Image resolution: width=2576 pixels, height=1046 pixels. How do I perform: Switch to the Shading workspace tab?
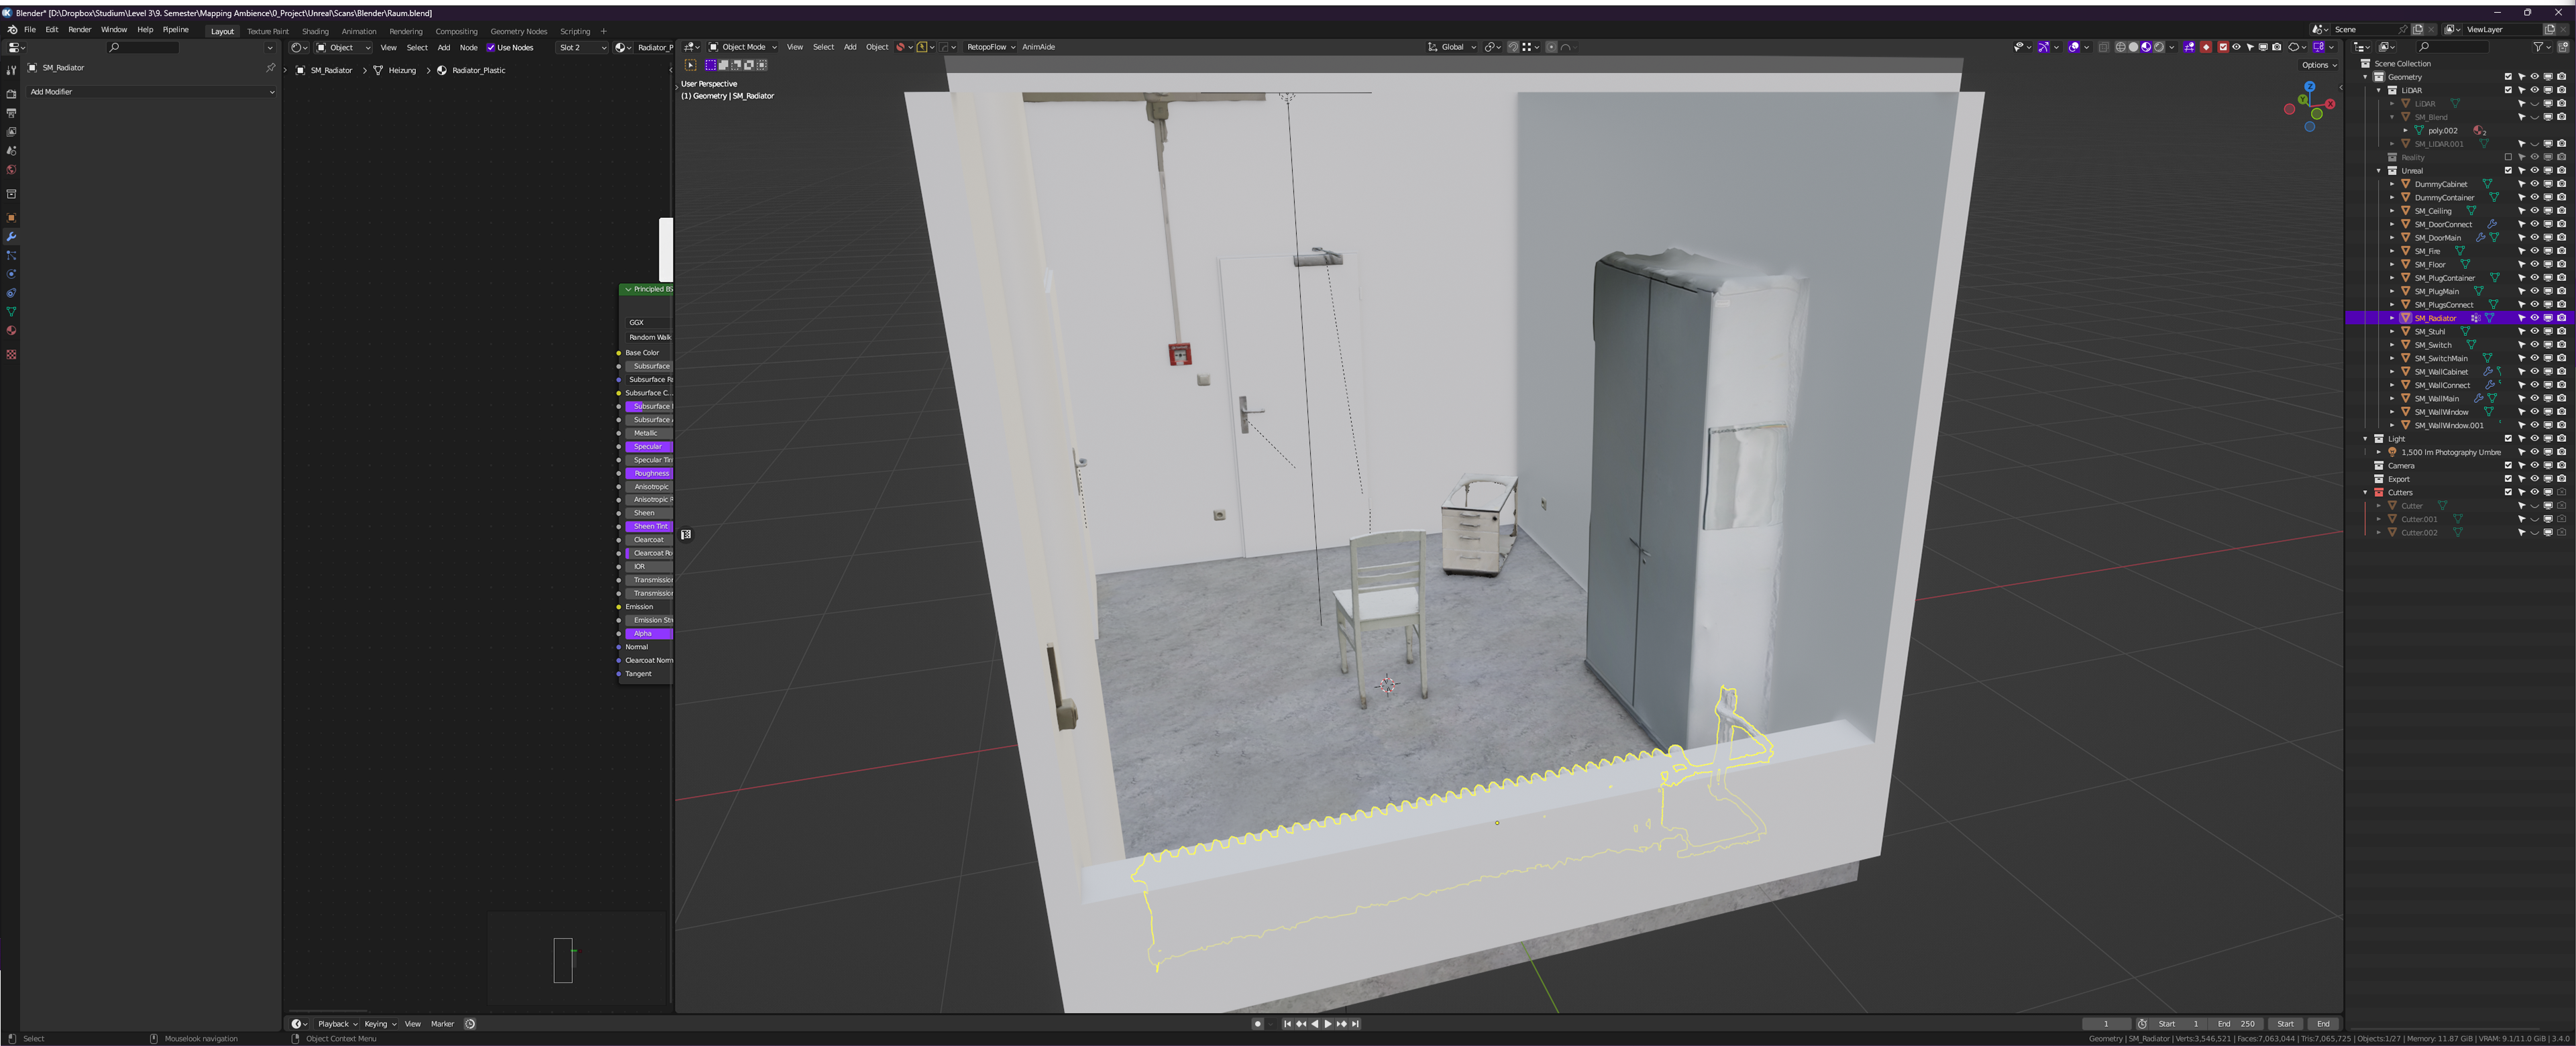(315, 31)
